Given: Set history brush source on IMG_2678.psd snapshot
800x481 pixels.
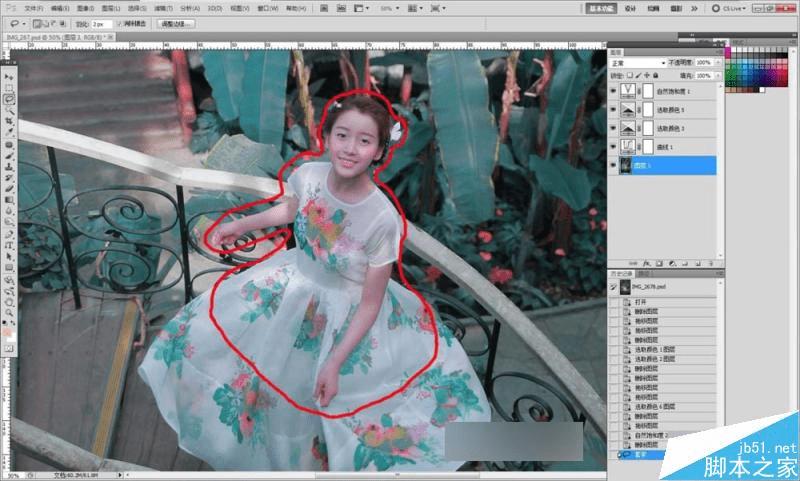Looking at the screenshot, I should [x=613, y=287].
